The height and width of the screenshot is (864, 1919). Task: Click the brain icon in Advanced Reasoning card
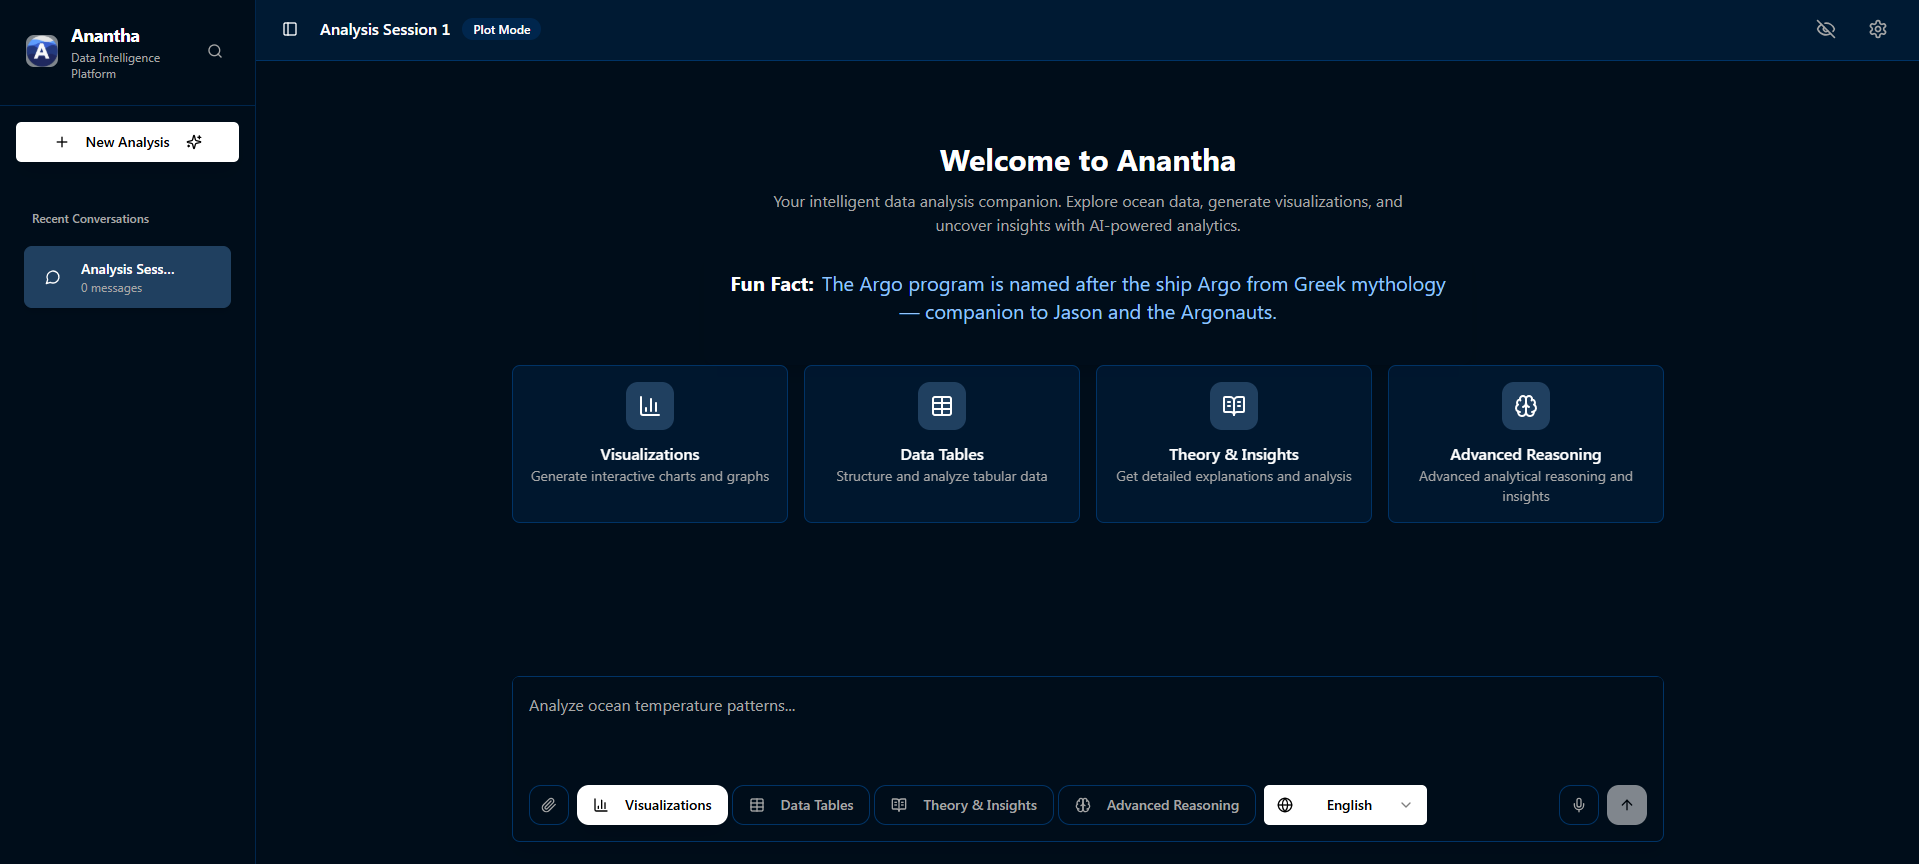pos(1525,406)
